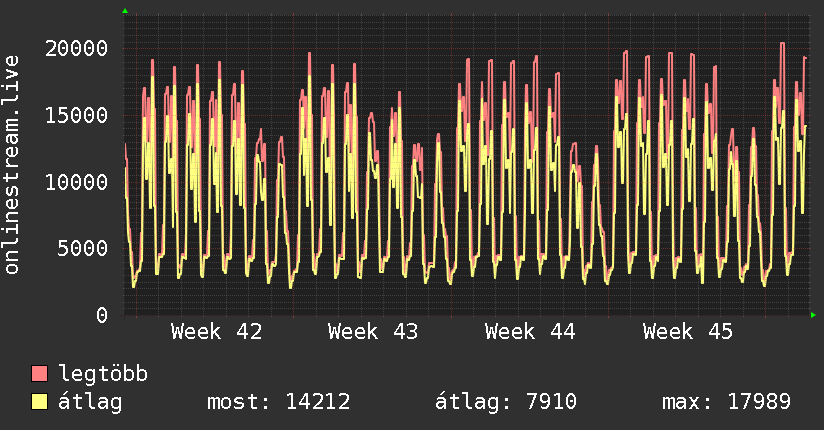
Task: Click the max: 17989 statistic
Action: [726, 402]
